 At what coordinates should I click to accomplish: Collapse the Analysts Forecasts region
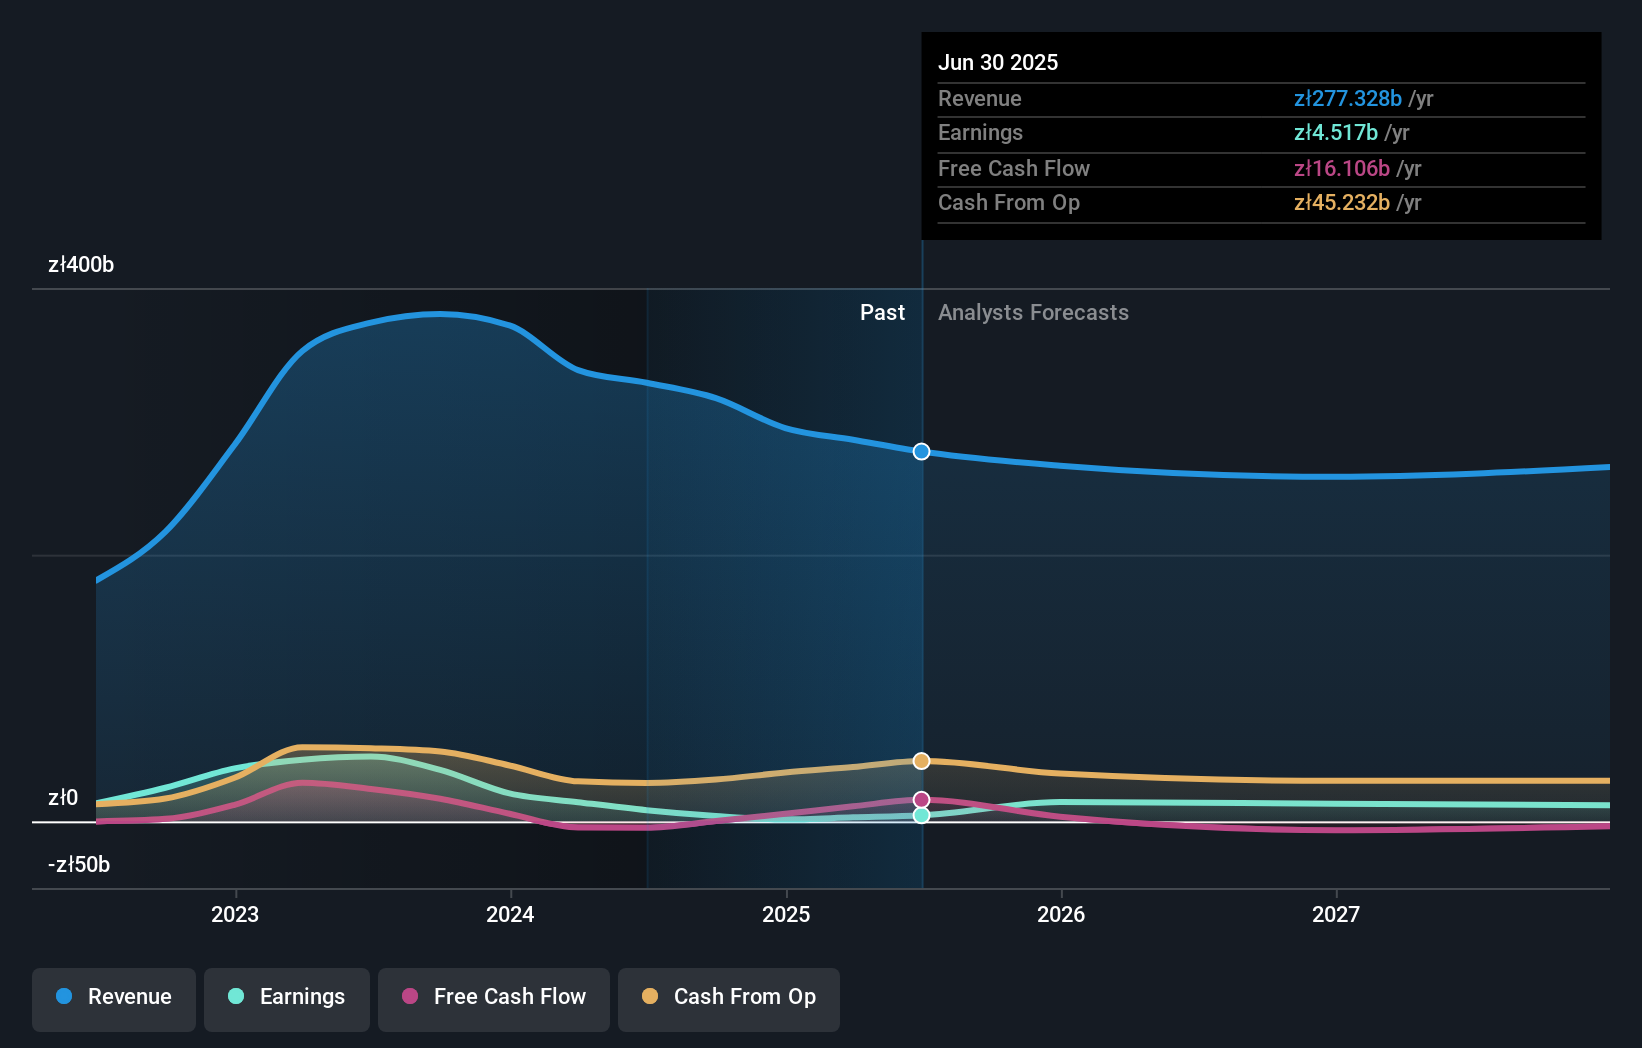1033,312
